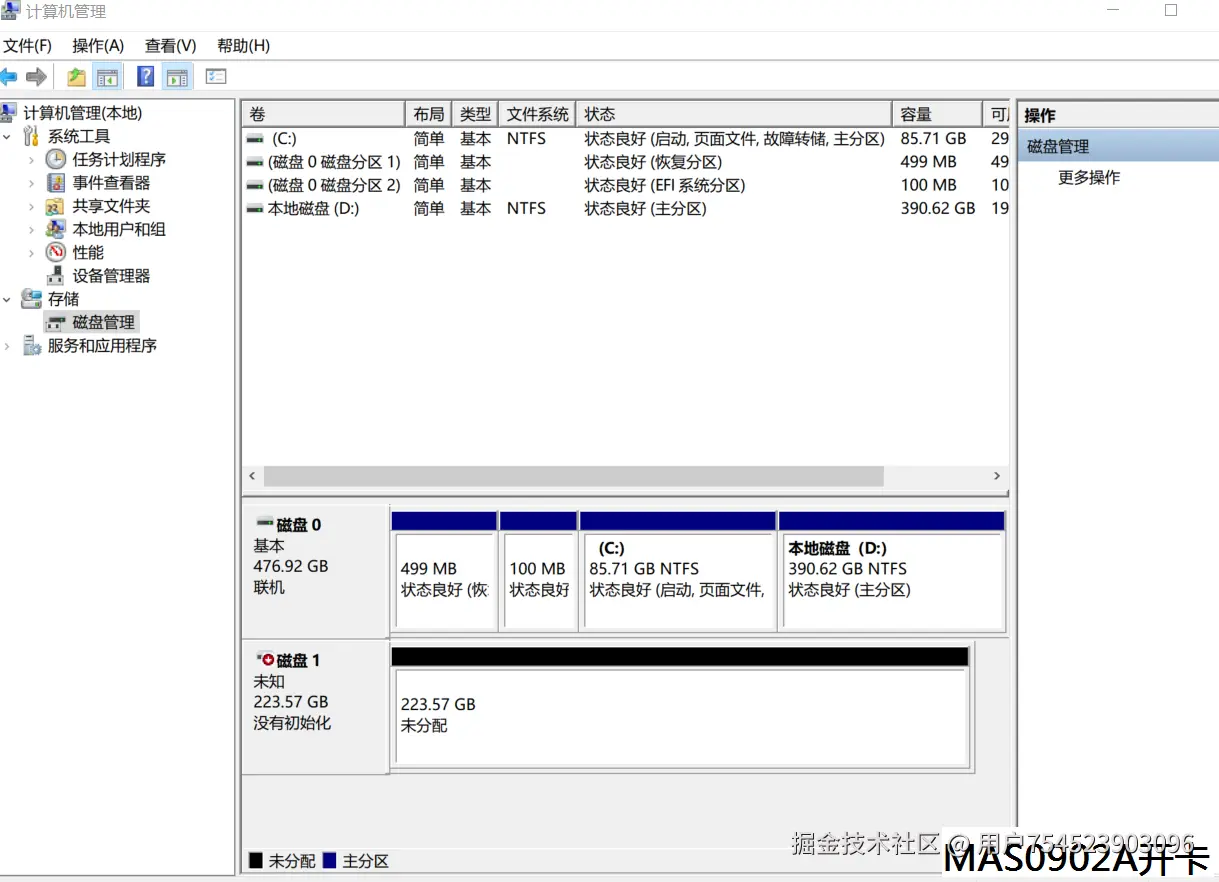Viewport: 1219px width, 882px height.
Task: Collapse the 系统工具 tree node
Action: tap(8, 137)
